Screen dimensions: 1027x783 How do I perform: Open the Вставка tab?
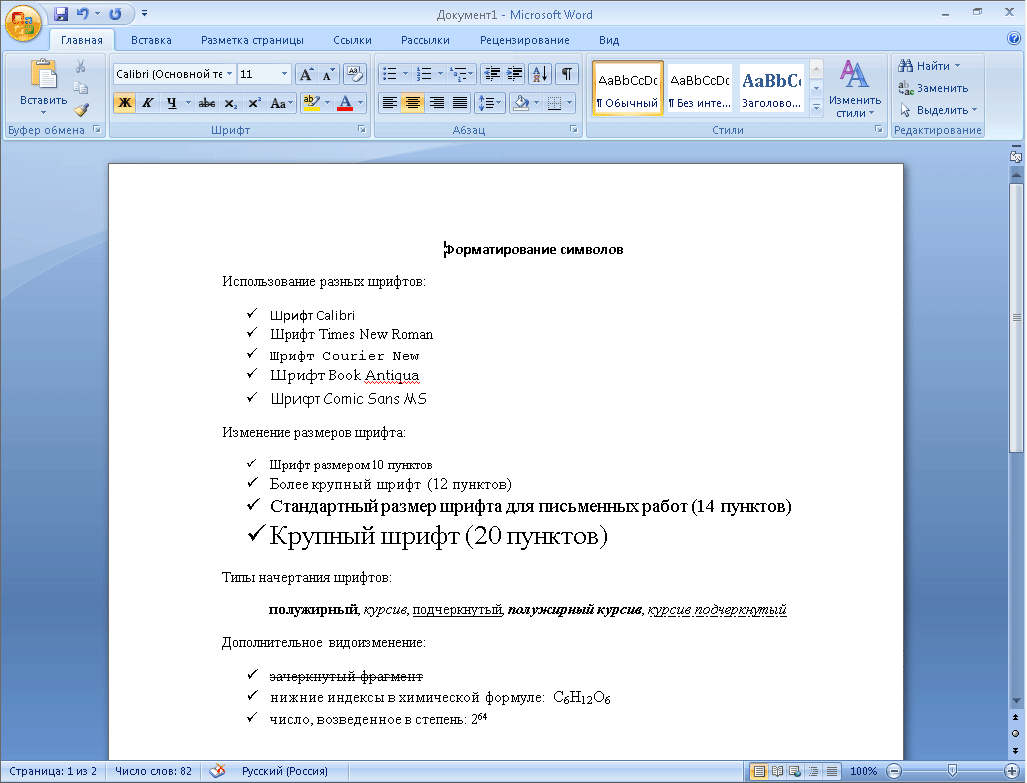coord(151,40)
